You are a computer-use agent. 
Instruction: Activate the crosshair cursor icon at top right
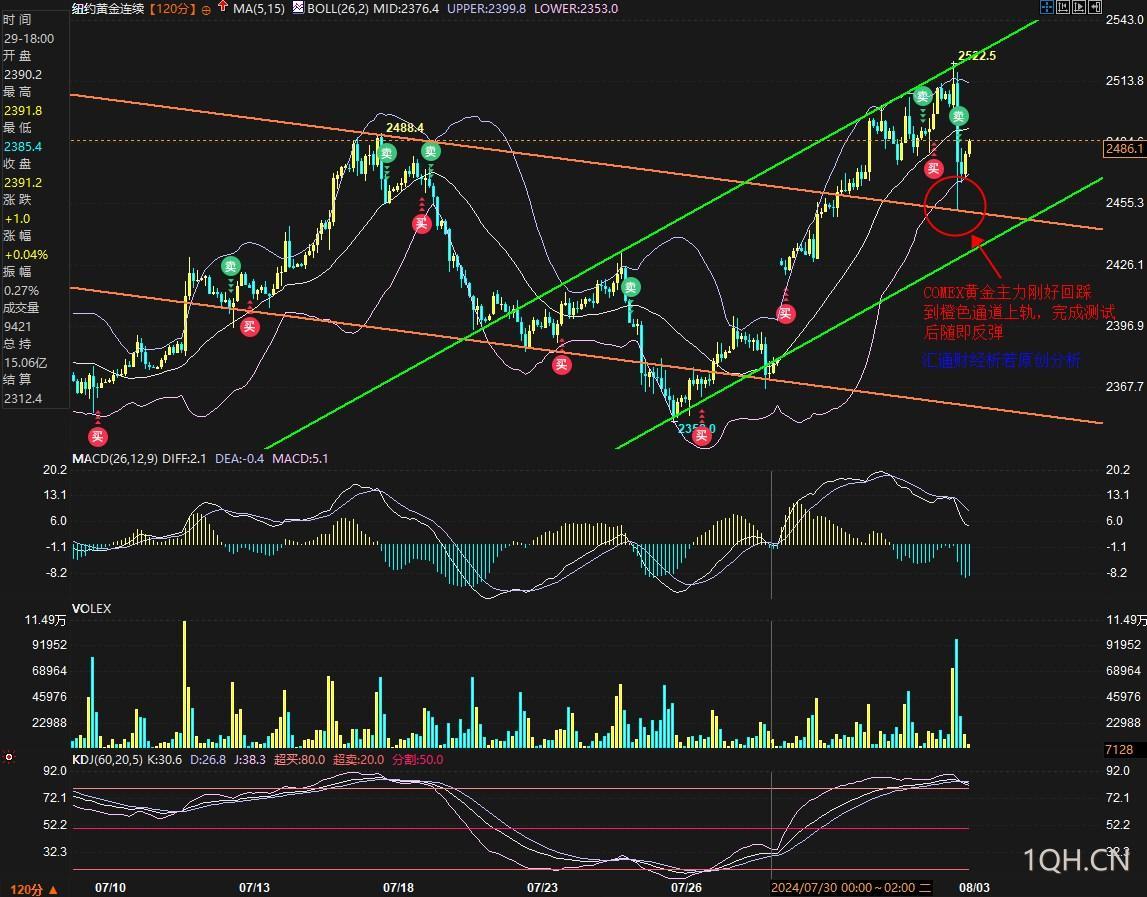tap(1046, 7)
